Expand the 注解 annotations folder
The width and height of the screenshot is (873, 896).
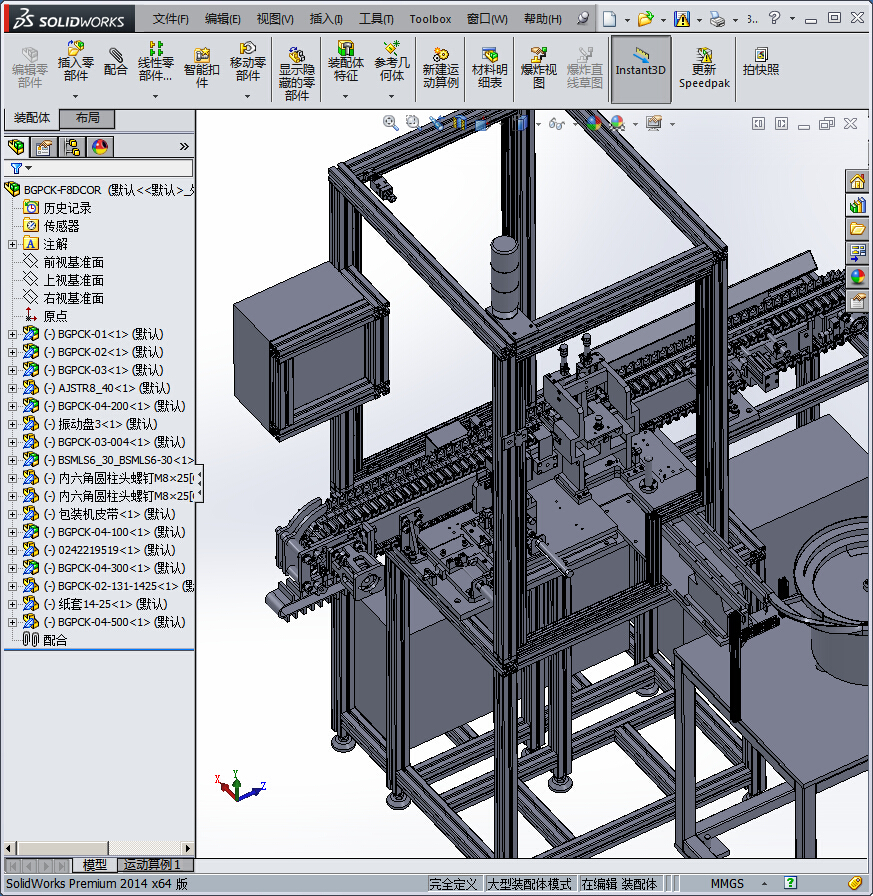point(12,244)
